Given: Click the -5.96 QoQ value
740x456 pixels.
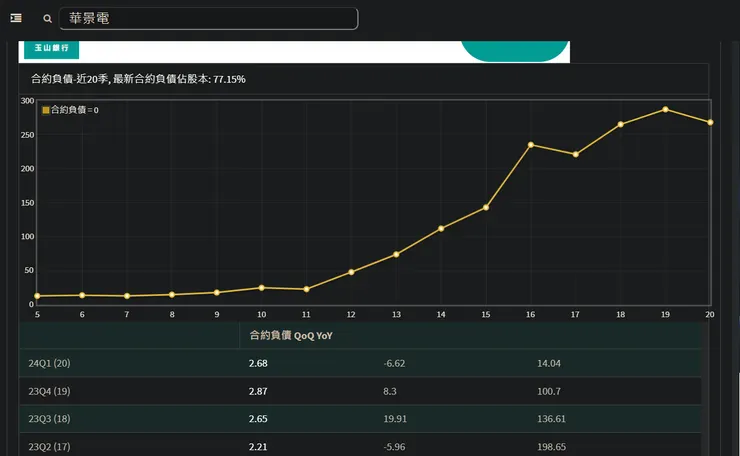Looking at the screenshot, I should click(394, 447).
